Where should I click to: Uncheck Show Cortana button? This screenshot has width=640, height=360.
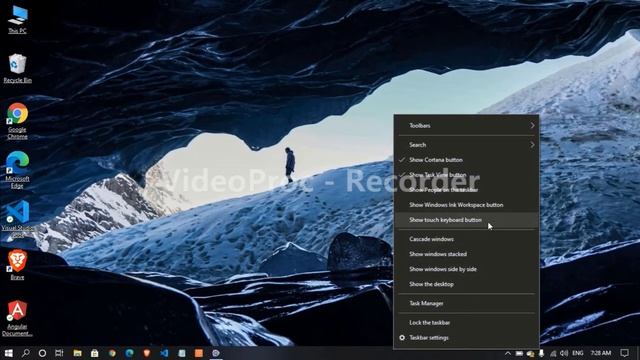[x=466, y=160]
